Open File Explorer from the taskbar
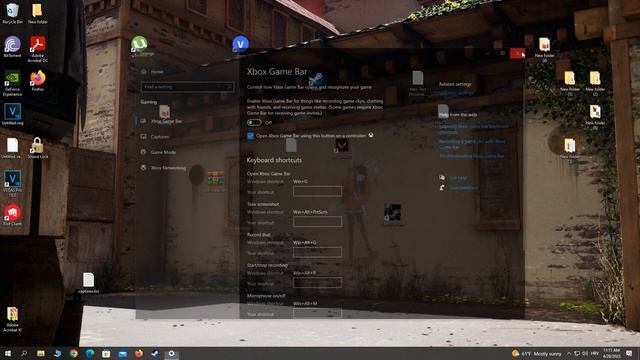Screen dimensions: 640x360 (x=41, y=353)
